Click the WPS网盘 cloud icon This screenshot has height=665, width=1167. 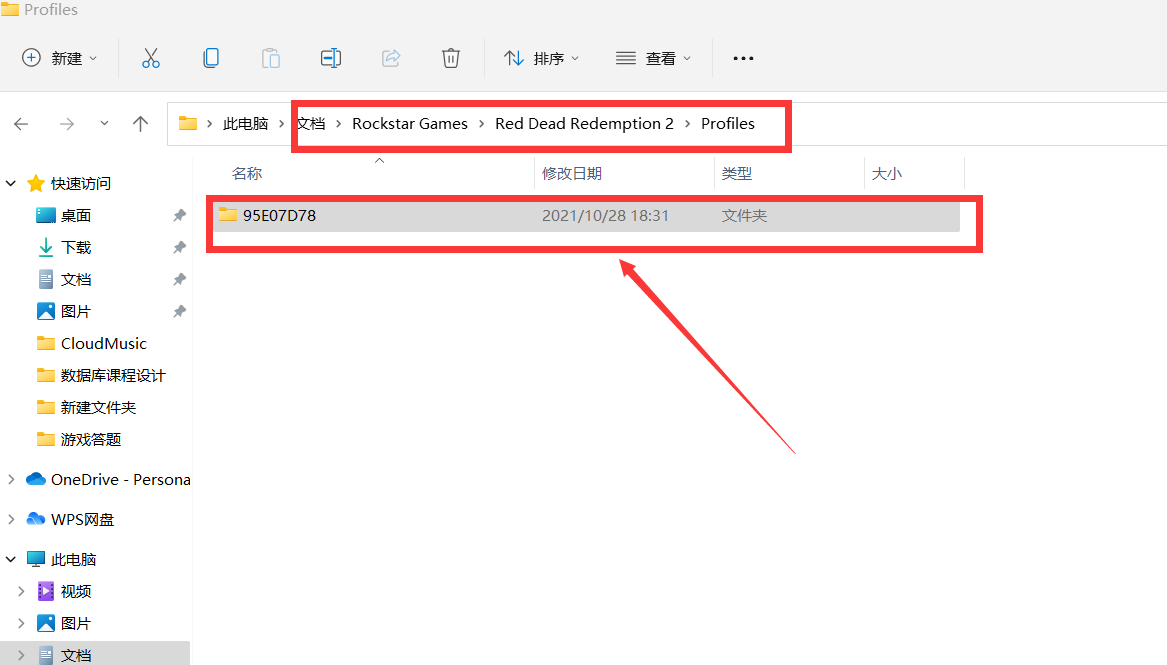[36, 518]
